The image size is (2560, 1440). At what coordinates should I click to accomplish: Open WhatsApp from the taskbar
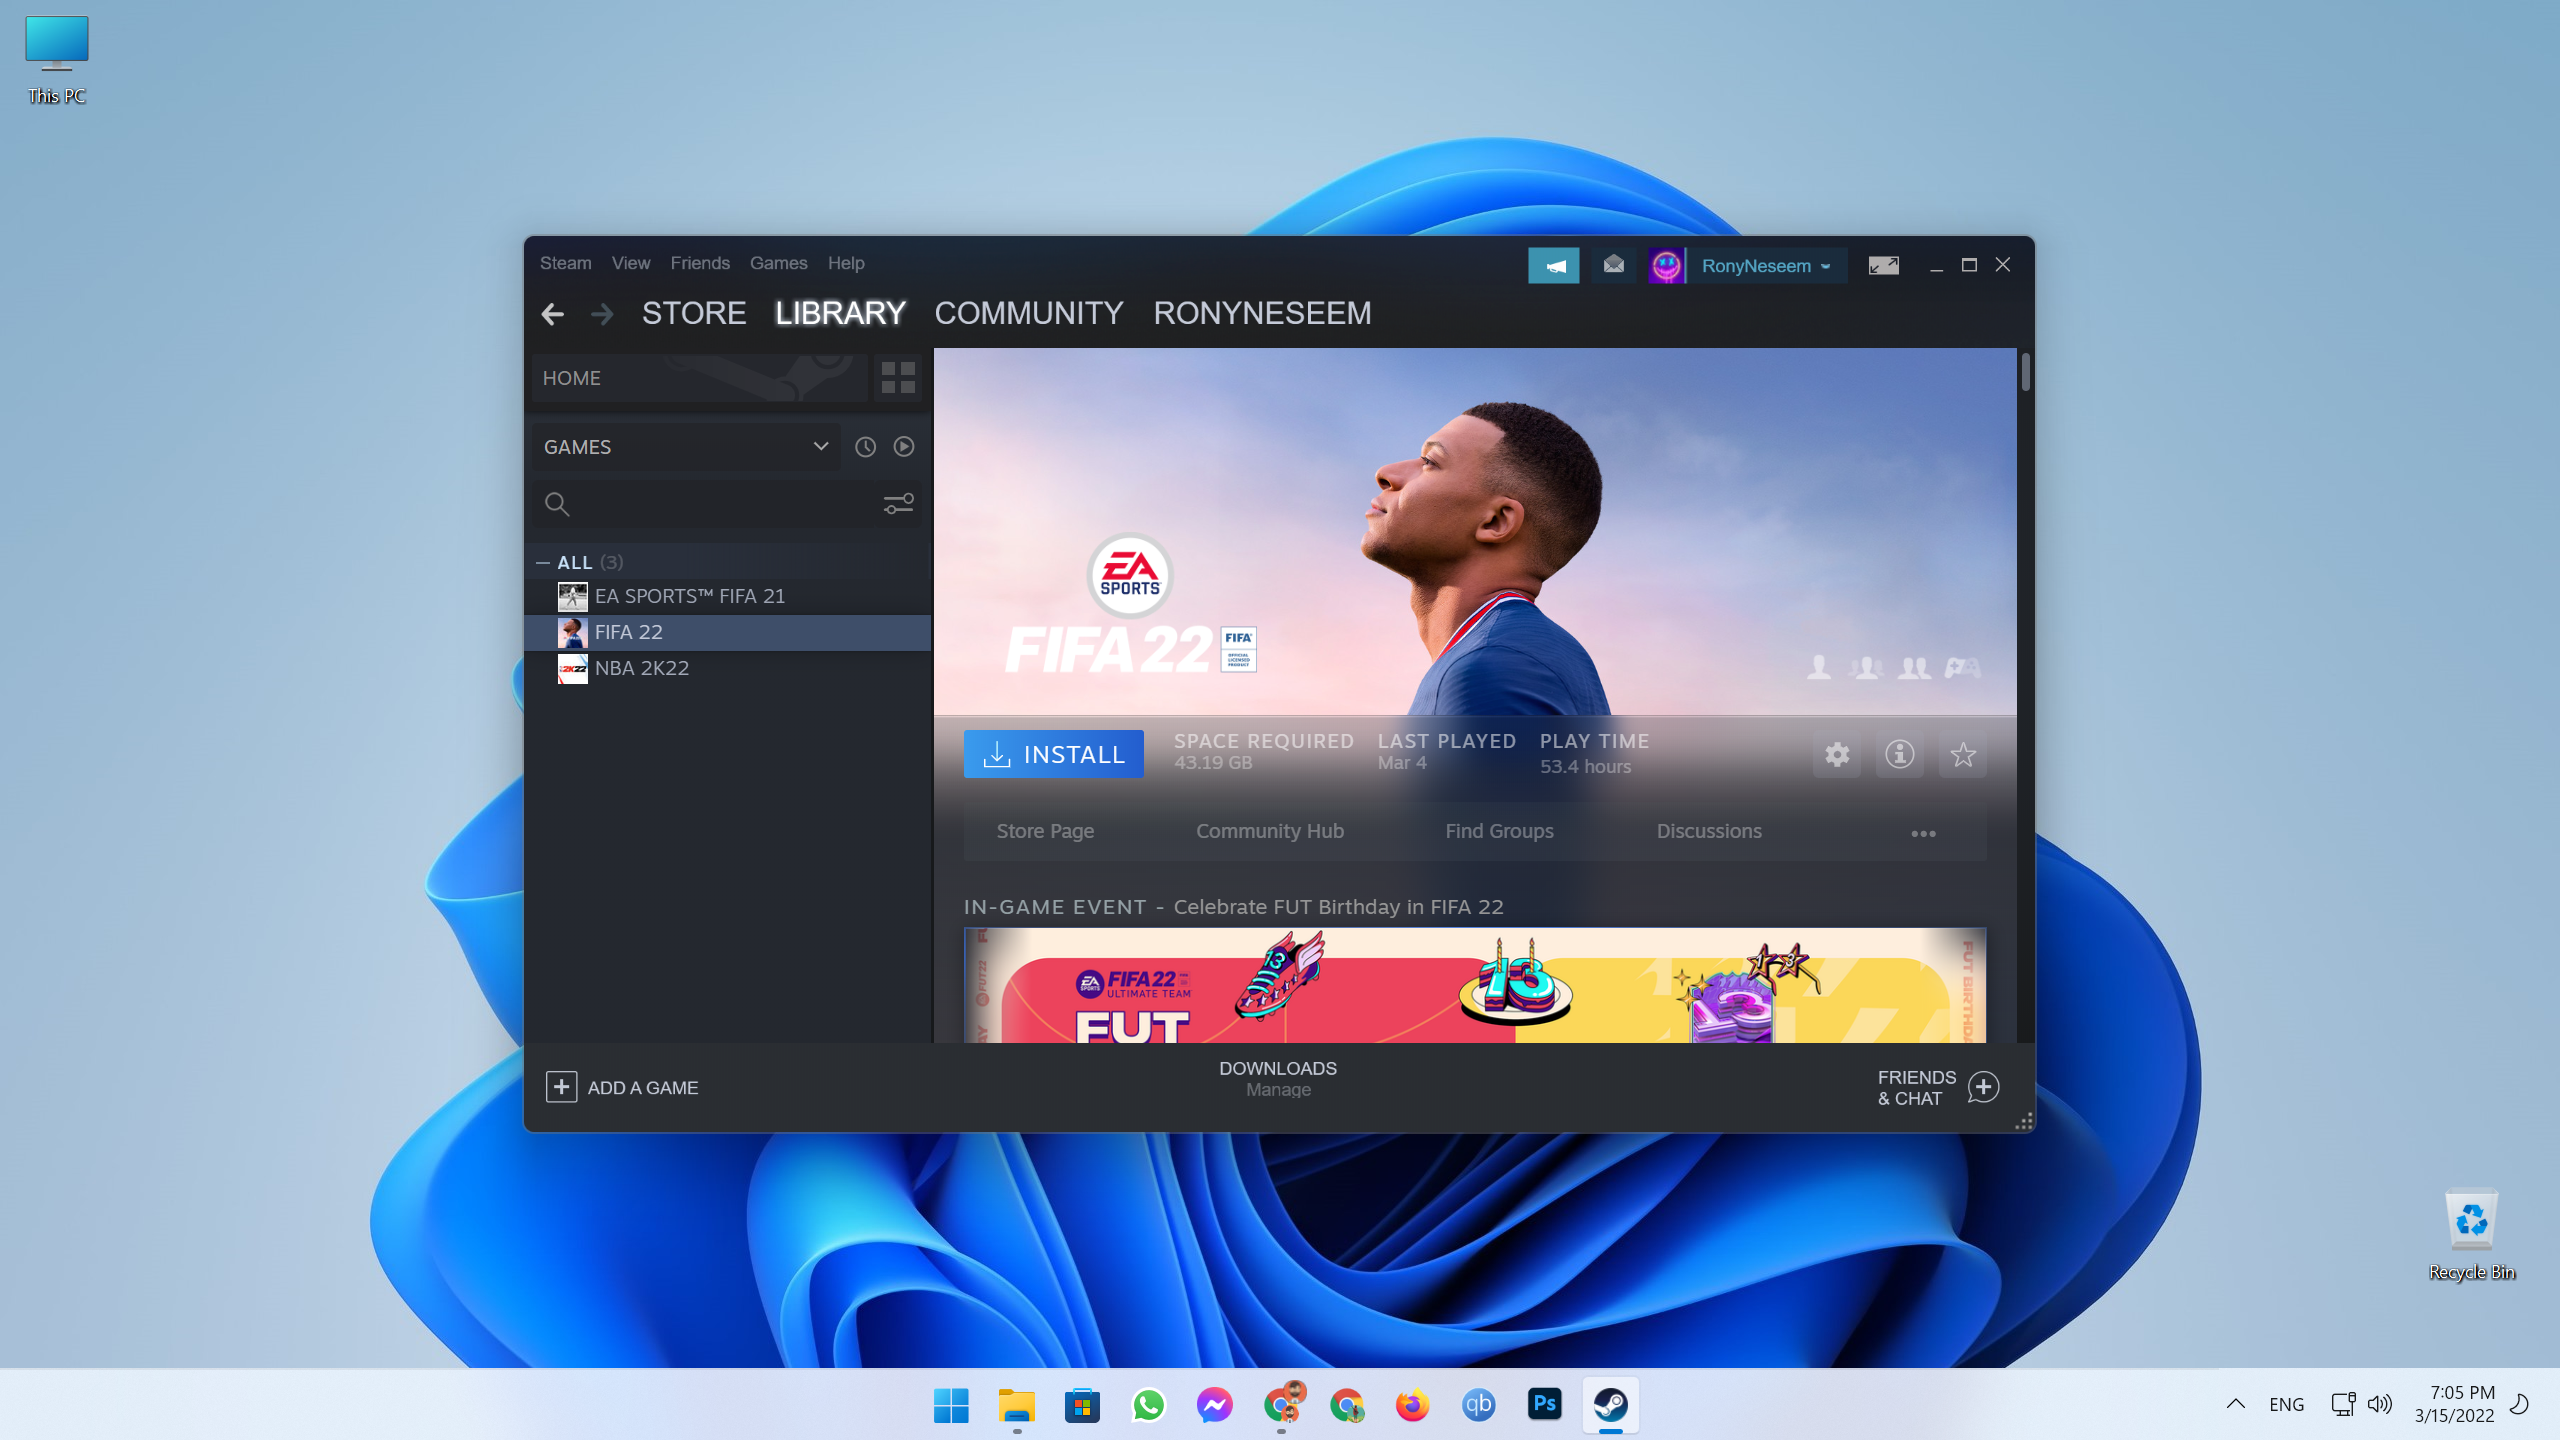(x=1148, y=1405)
